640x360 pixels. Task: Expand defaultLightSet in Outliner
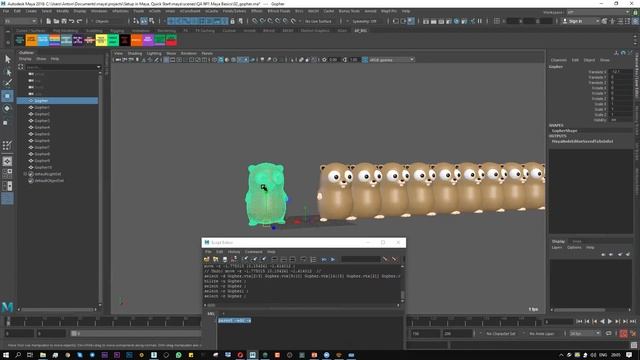pos(25,174)
